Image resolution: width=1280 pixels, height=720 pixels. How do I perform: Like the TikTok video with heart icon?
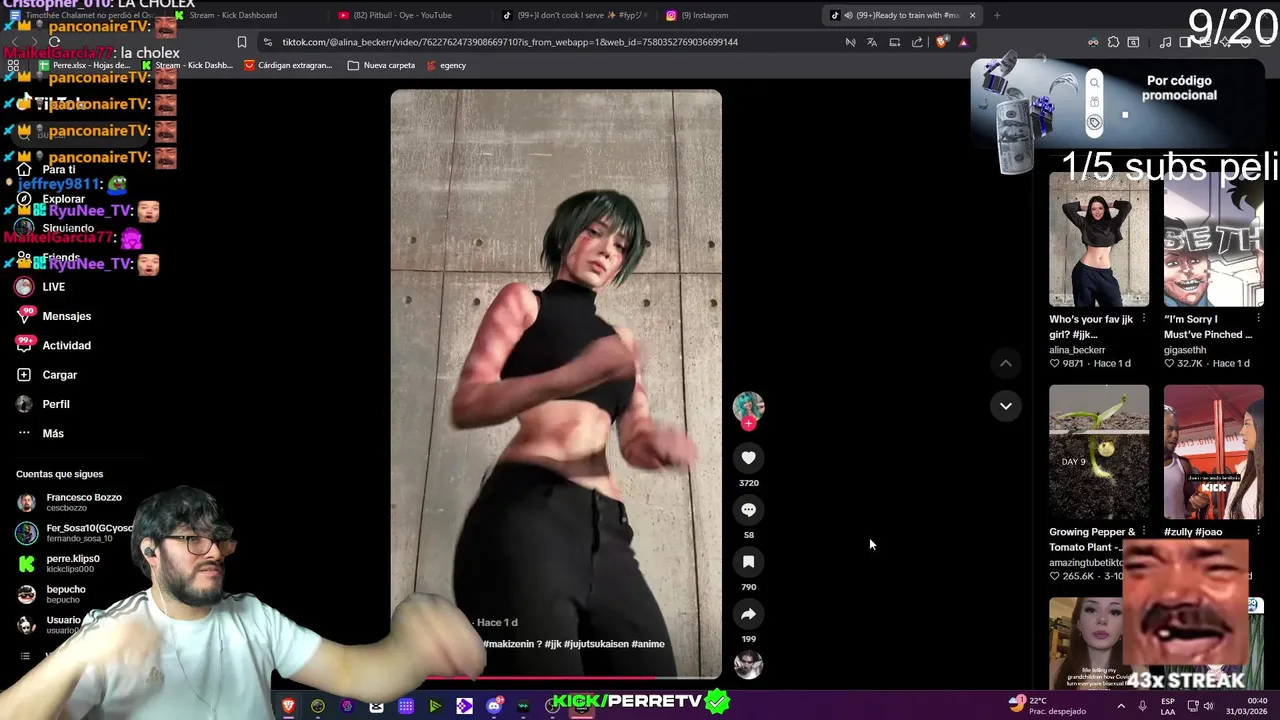748,457
